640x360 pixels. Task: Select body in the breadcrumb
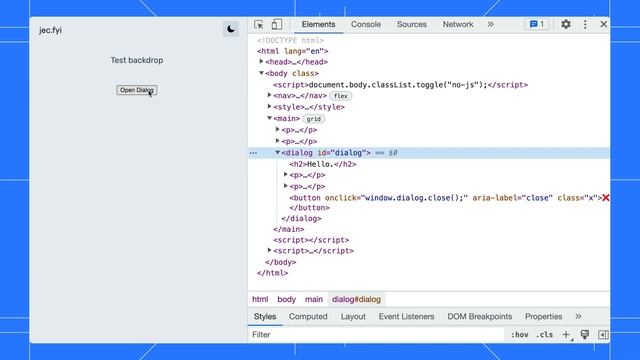coord(287,299)
